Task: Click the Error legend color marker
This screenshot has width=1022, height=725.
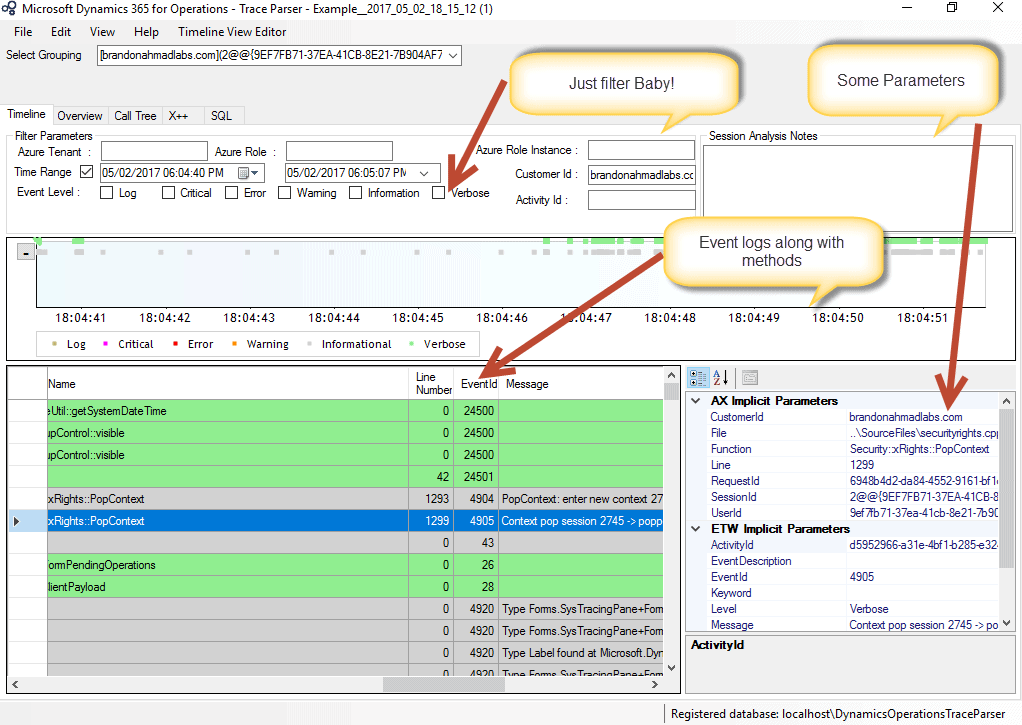Action: pos(175,344)
